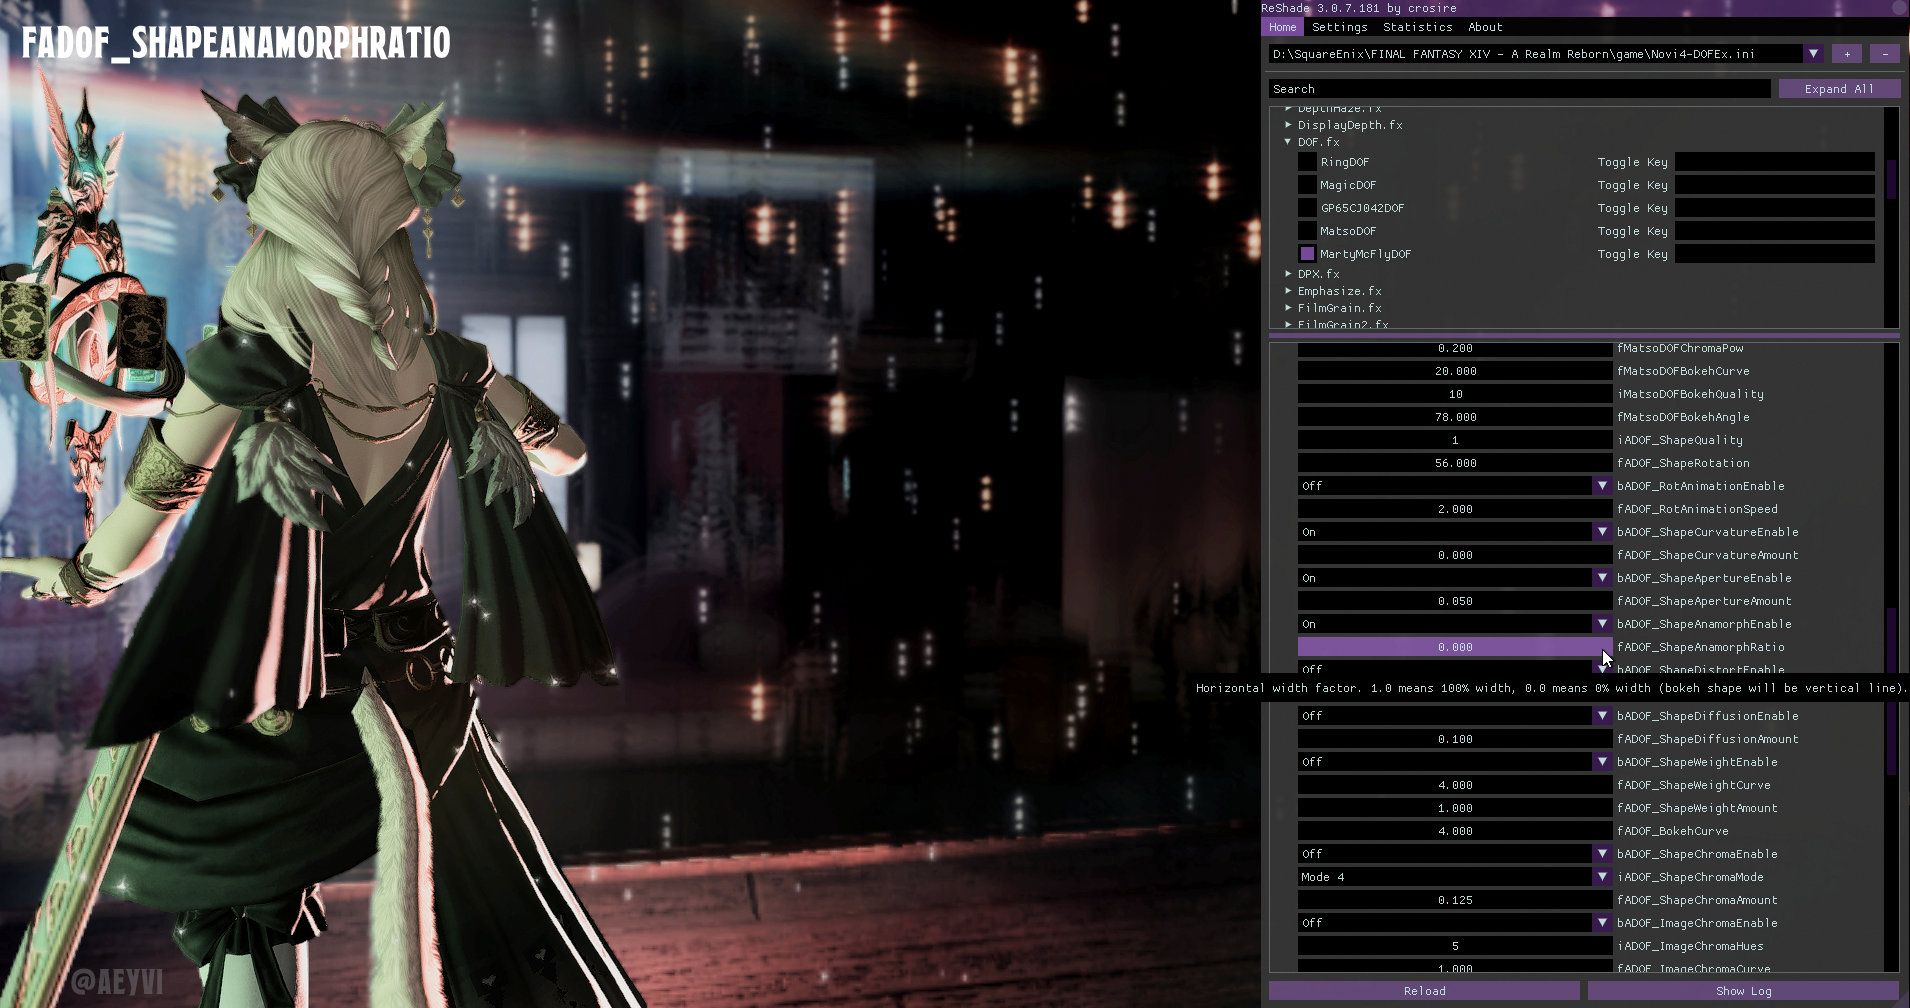Adjust the fADOF_ShapeApertureAmount value slider

(x=1455, y=601)
